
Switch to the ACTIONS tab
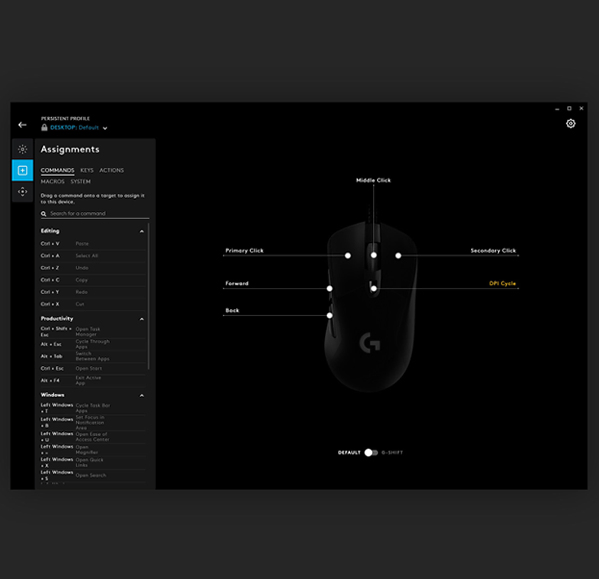click(x=112, y=170)
